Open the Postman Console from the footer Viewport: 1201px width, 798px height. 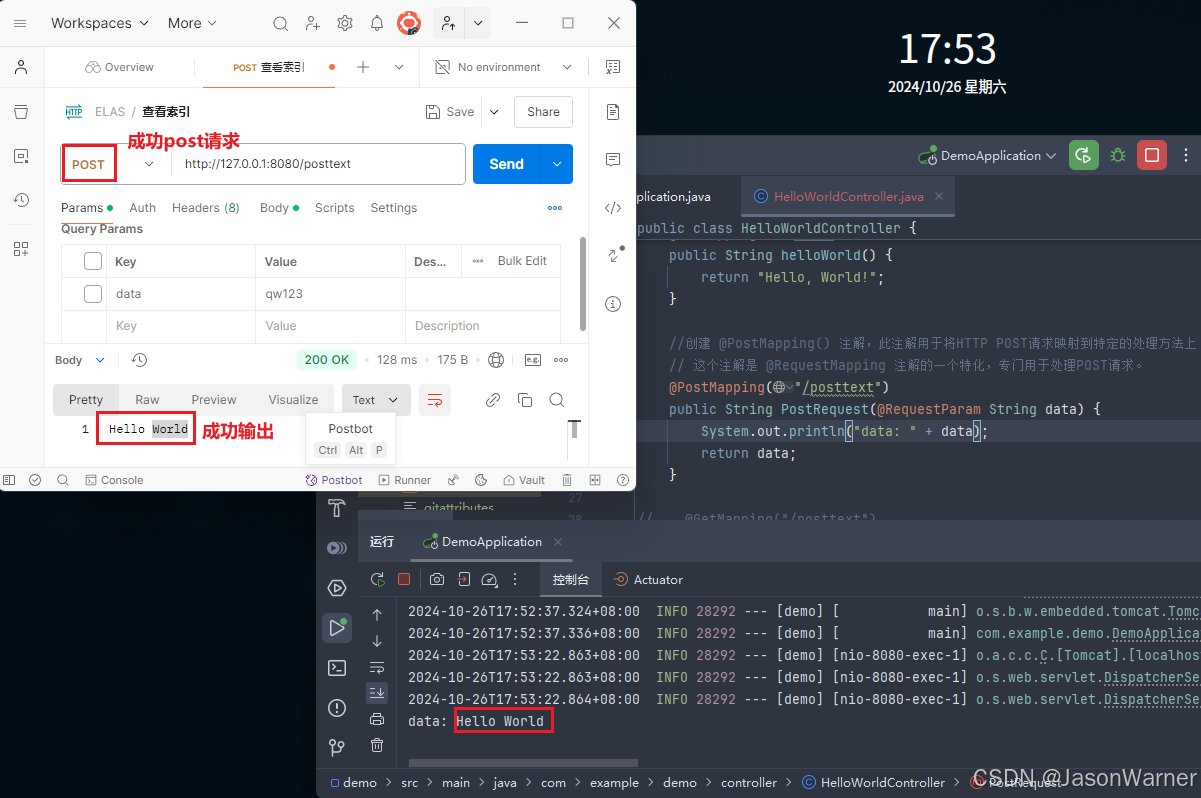[114, 480]
